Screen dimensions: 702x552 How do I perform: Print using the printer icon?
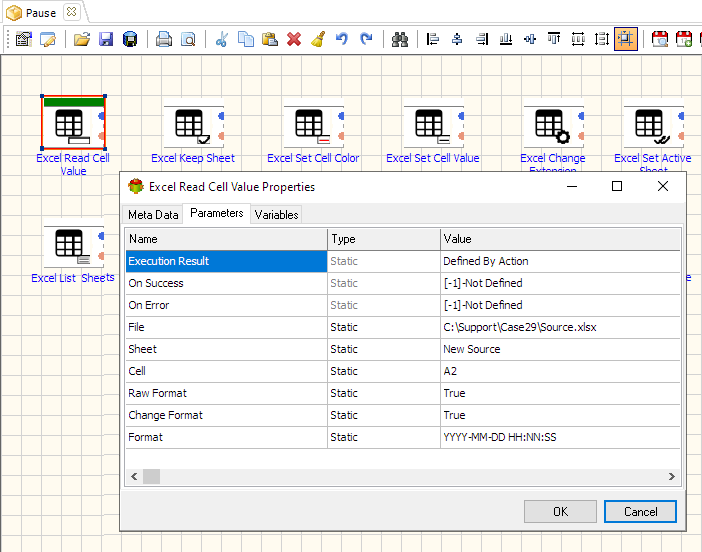164,39
